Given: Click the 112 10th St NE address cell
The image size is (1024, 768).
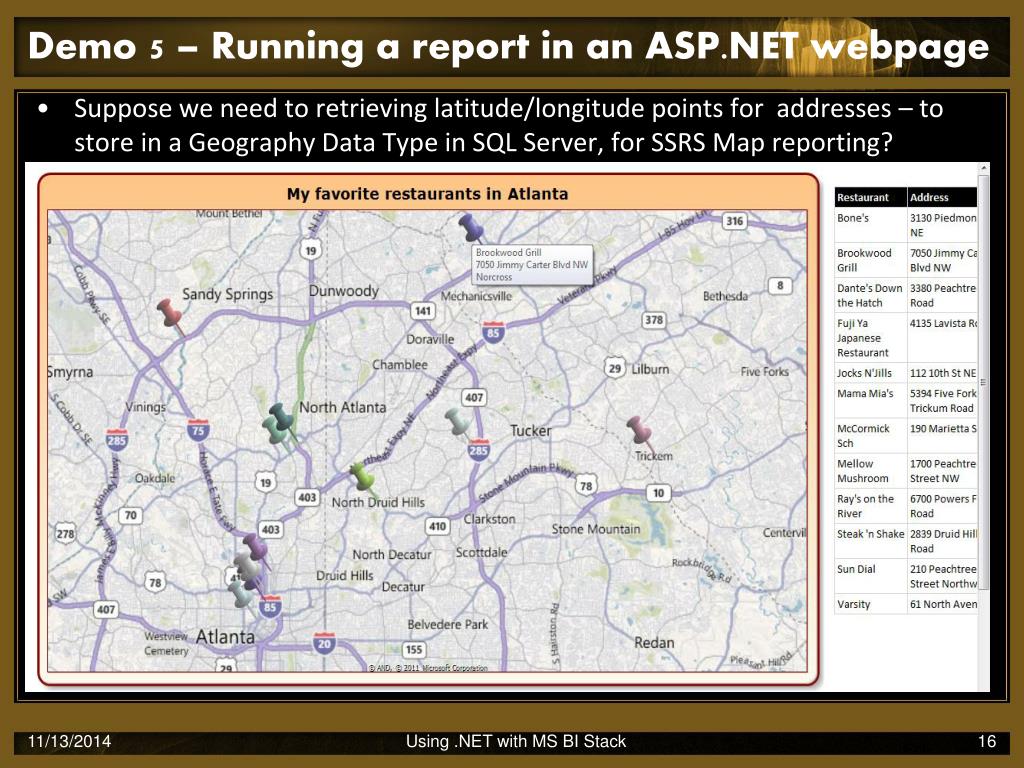Looking at the screenshot, I should pos(942,373).
